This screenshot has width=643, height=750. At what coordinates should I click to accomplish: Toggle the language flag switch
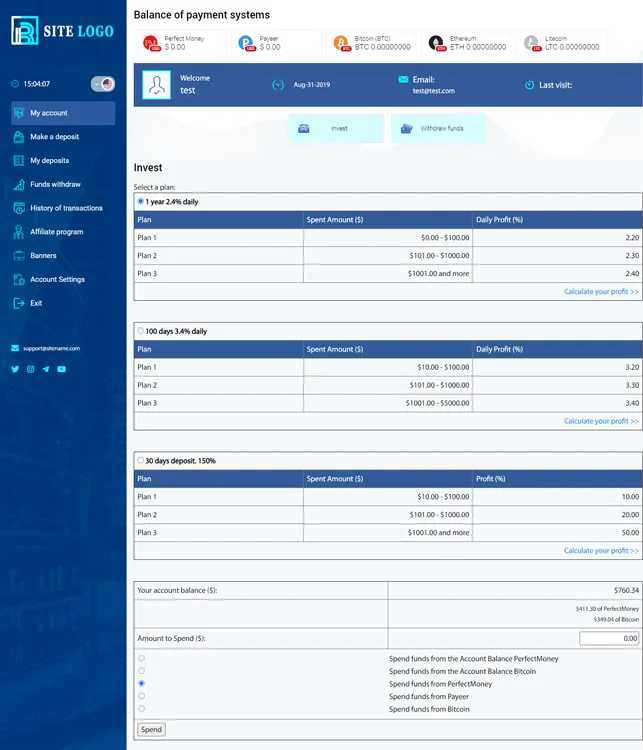(103, 84)
